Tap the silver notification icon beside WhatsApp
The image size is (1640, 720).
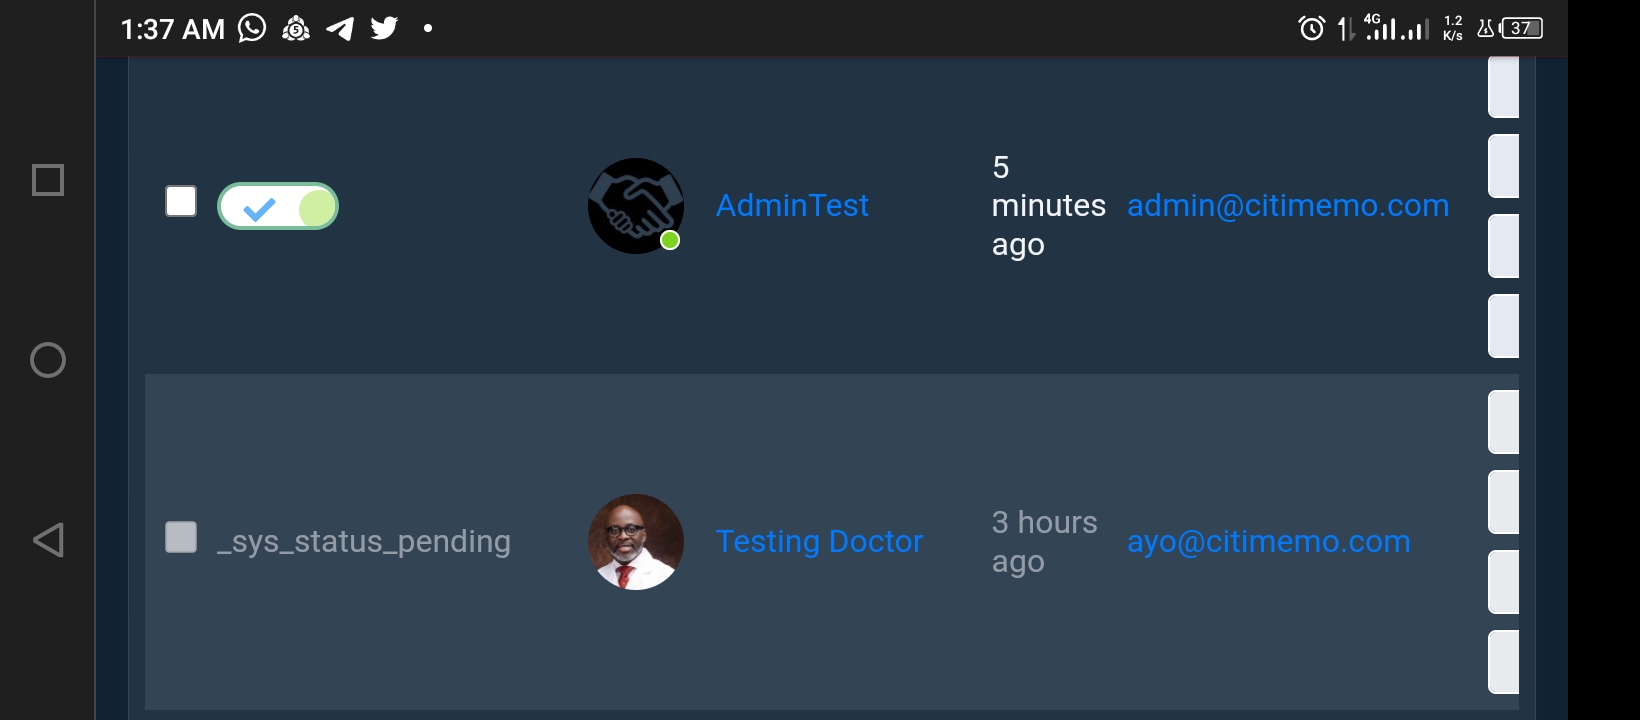296,29
